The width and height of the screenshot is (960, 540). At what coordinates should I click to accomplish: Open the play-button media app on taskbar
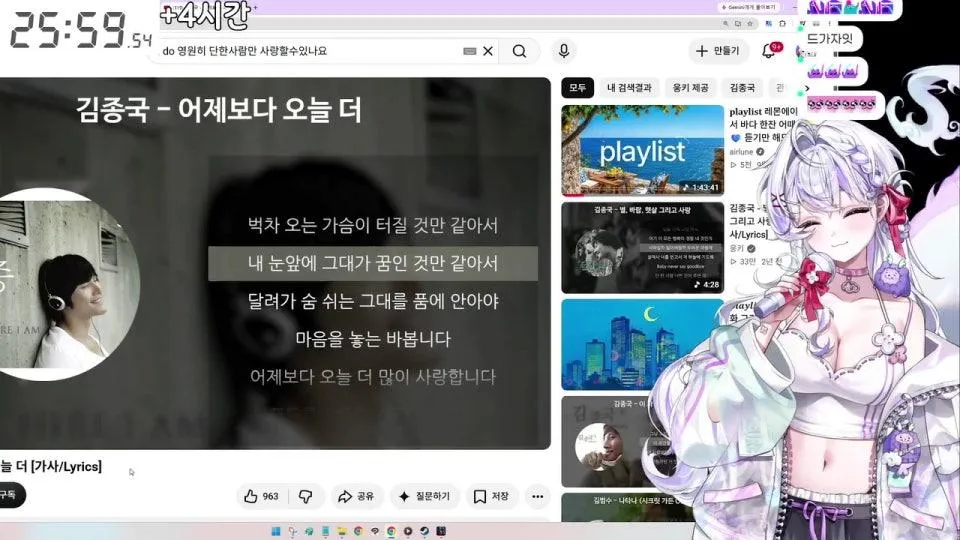[408, 531]
